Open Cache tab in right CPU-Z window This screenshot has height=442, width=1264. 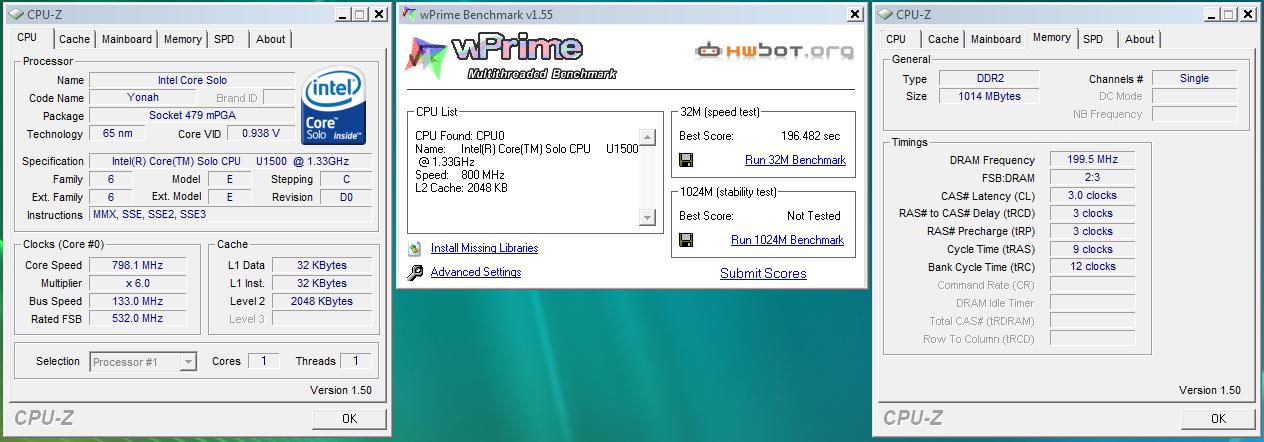pos(943,39)
